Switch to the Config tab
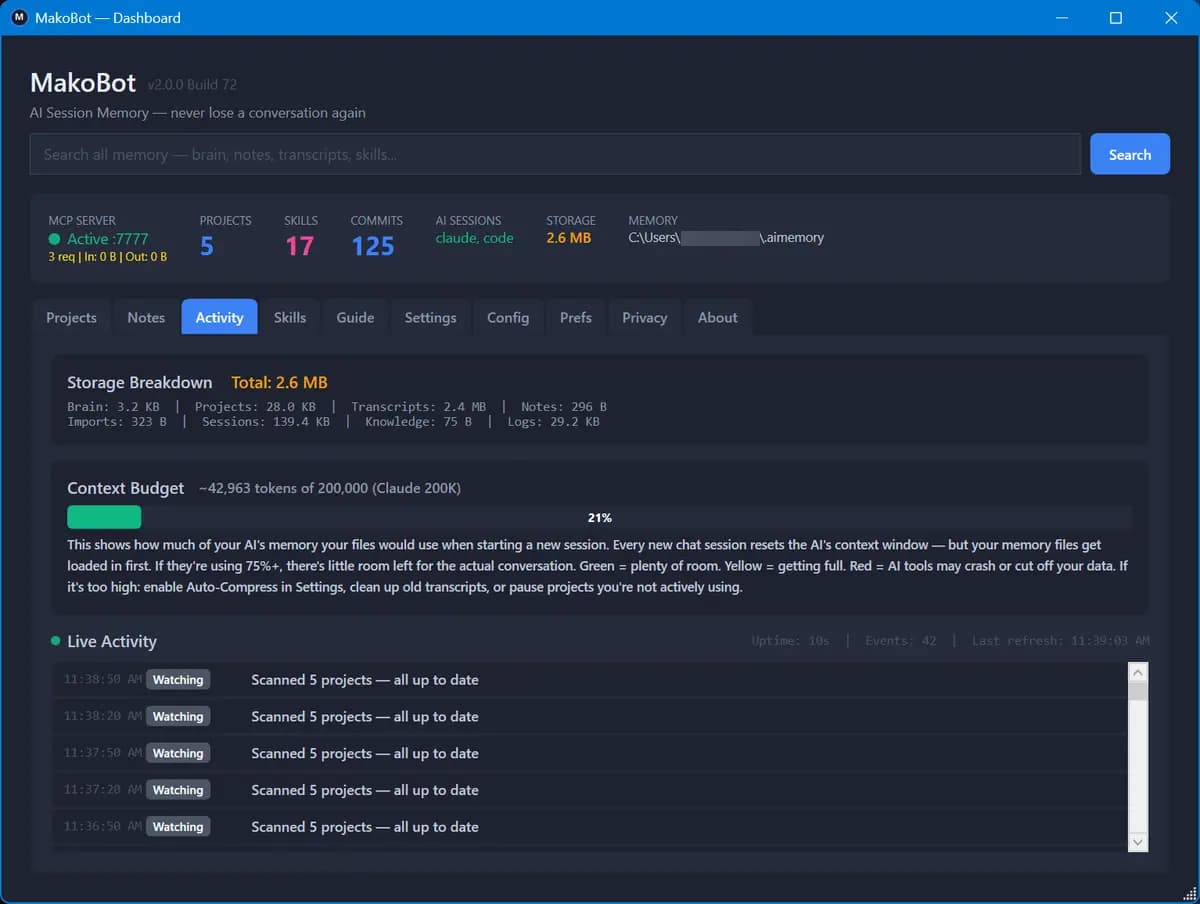The width and height of the screenshot is (1200, 904). click(508, 317)
